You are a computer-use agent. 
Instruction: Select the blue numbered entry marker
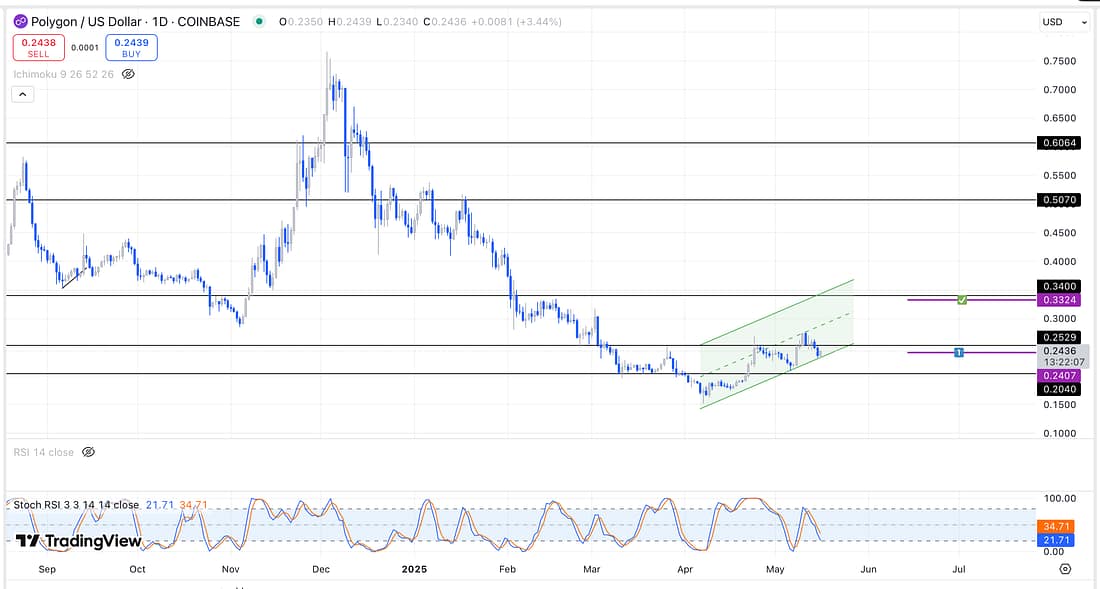click(959, 352)
